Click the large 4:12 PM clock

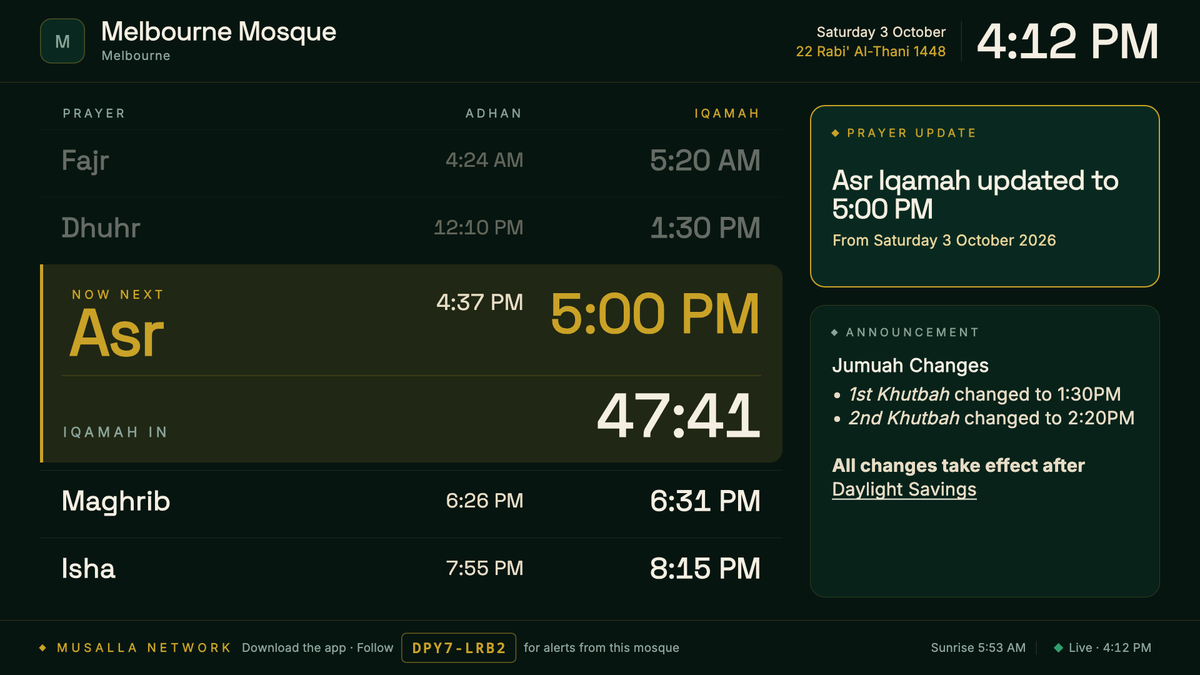click(x=1068, y=42)
